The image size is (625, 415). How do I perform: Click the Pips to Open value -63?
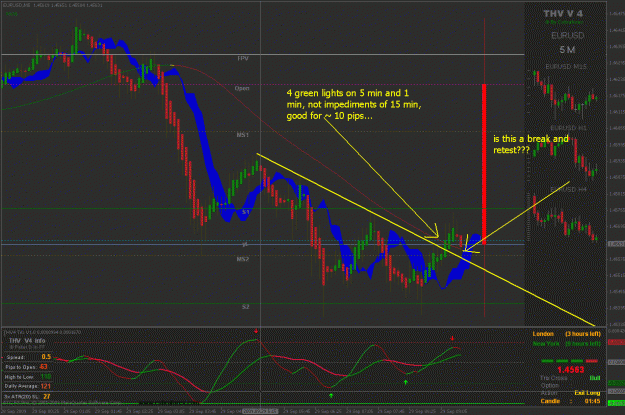pos(43,367)
